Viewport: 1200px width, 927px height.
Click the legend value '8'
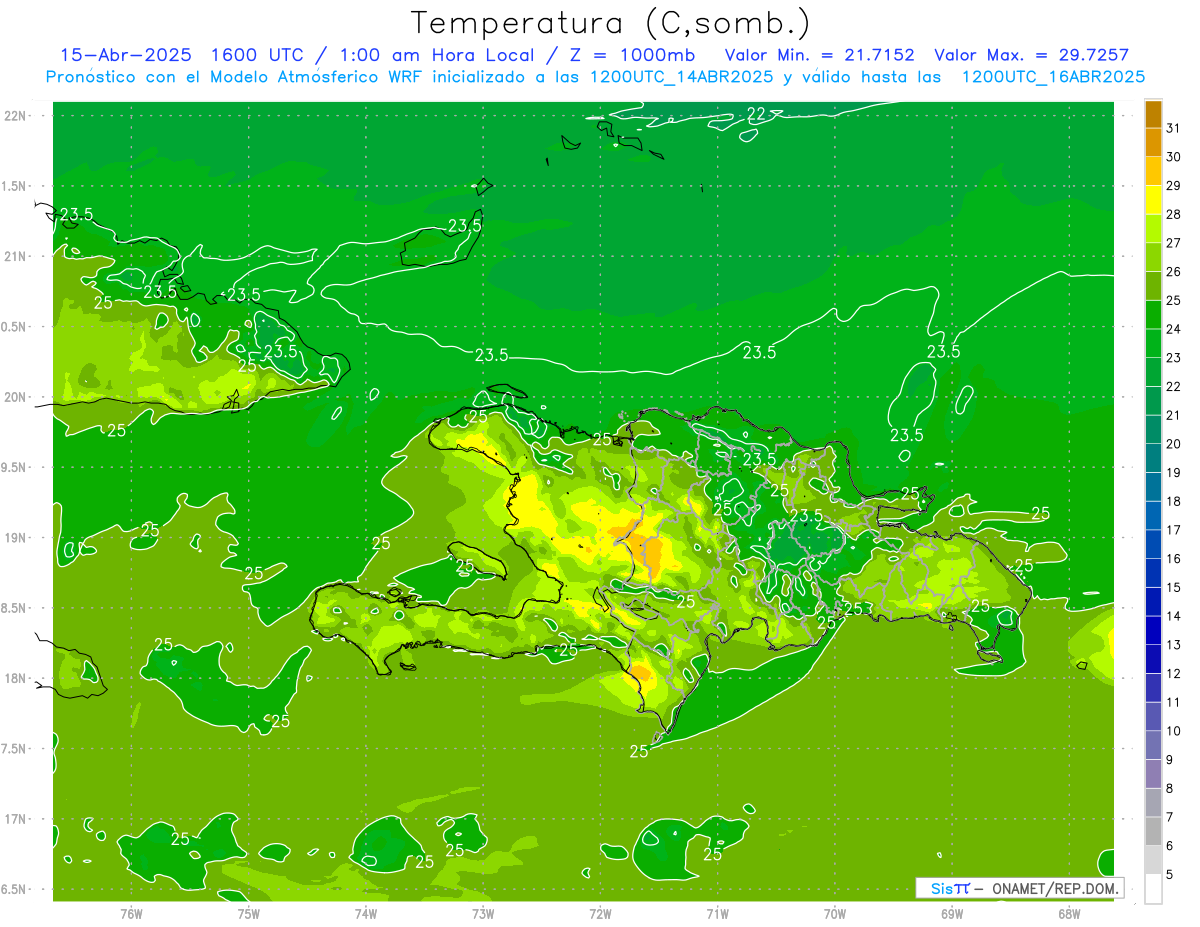point(1170,789)
